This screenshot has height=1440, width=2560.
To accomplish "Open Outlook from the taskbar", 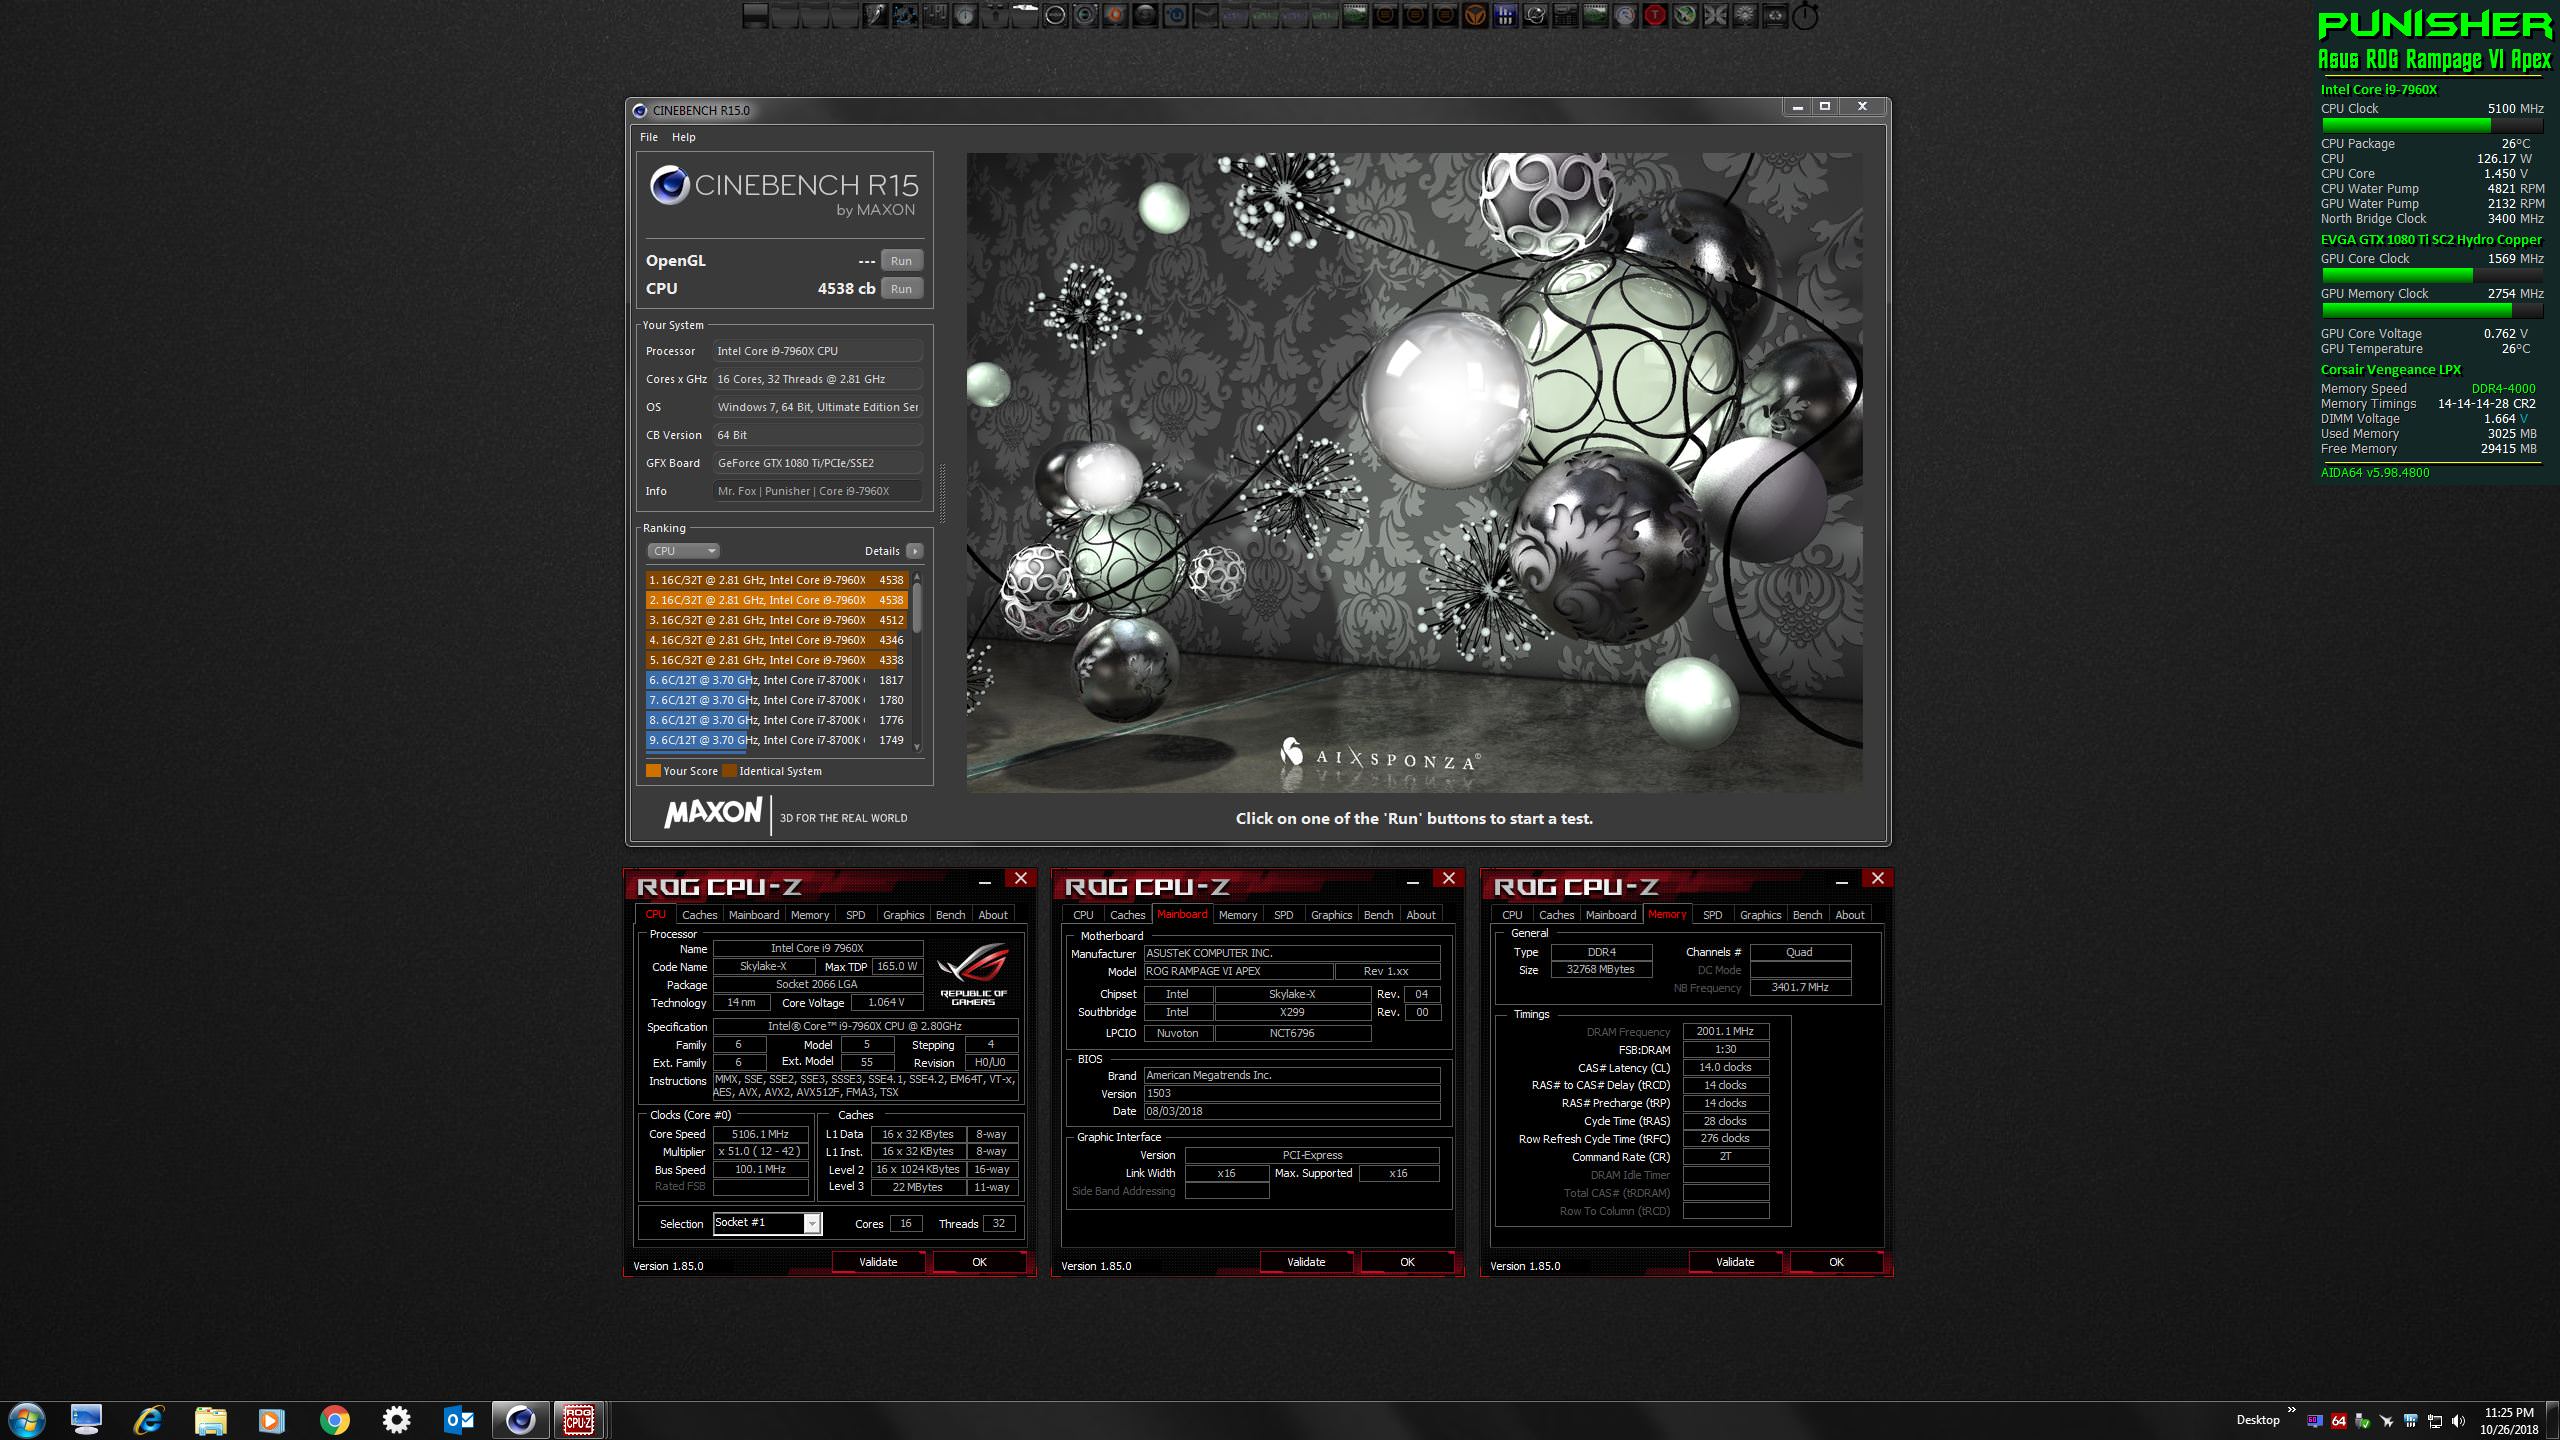I will click(459, 1419).
